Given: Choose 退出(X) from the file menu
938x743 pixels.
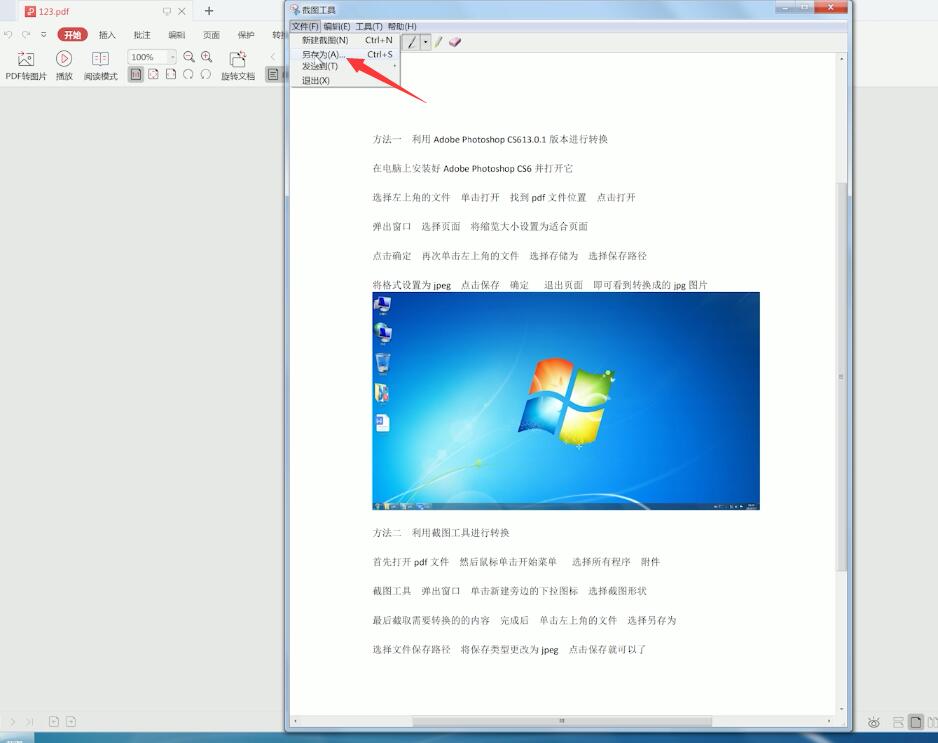Looking at the screenshot, I should click(x=346, y=80).
